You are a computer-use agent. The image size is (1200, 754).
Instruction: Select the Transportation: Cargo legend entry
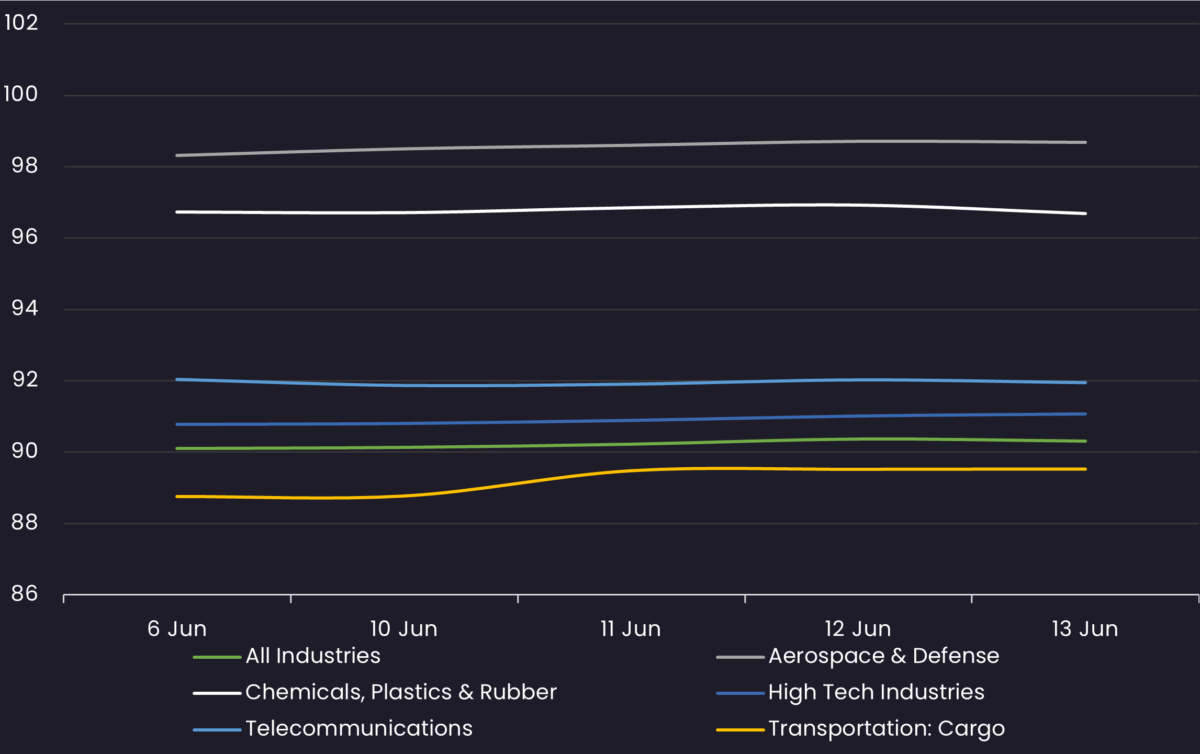pyautogui.click(x=886, y=727)
